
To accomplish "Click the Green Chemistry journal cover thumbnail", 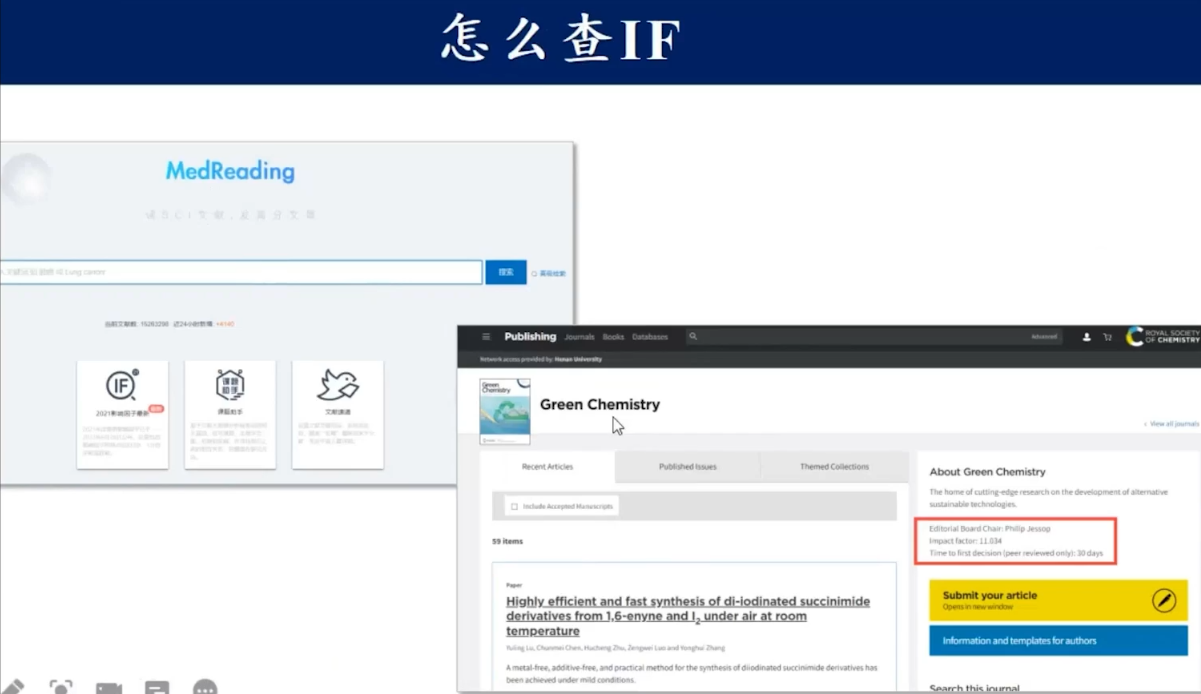I will coord(505,411).
